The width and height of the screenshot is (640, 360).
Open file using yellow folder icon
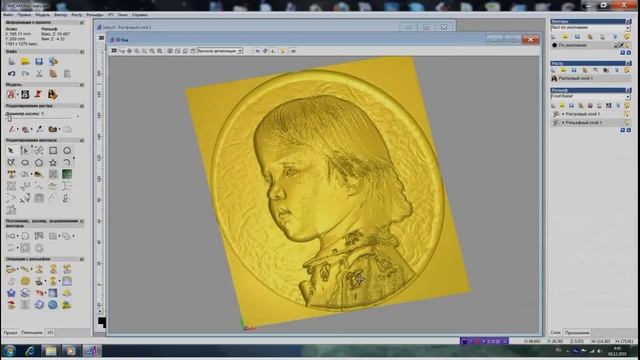[25, 62]
